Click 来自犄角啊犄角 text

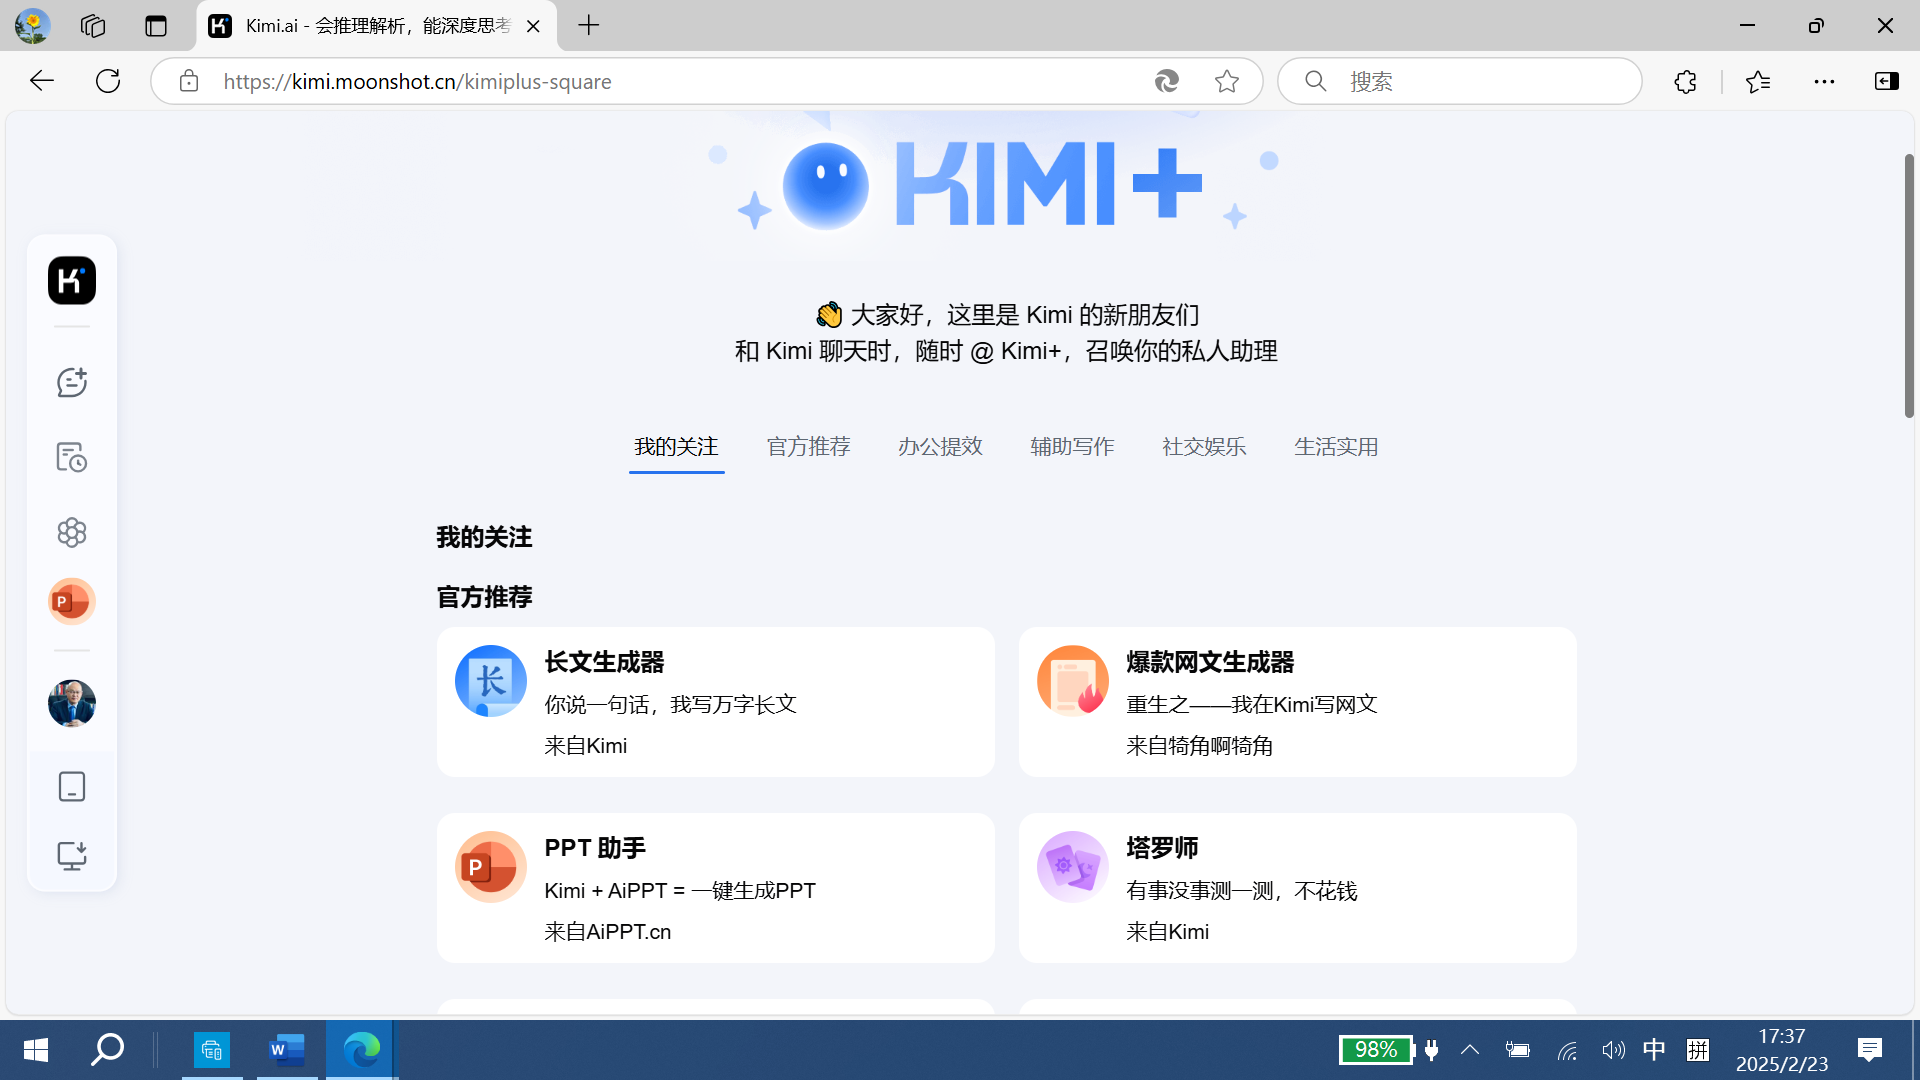point(1200,746)
